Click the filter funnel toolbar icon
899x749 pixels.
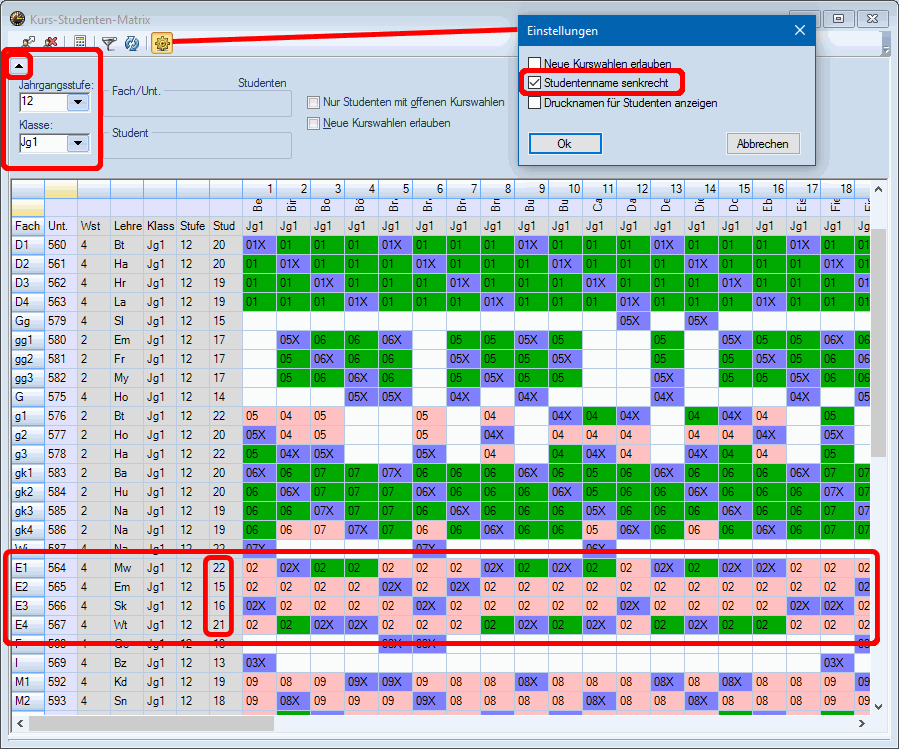pyautogui.click(x=109, y=43)
